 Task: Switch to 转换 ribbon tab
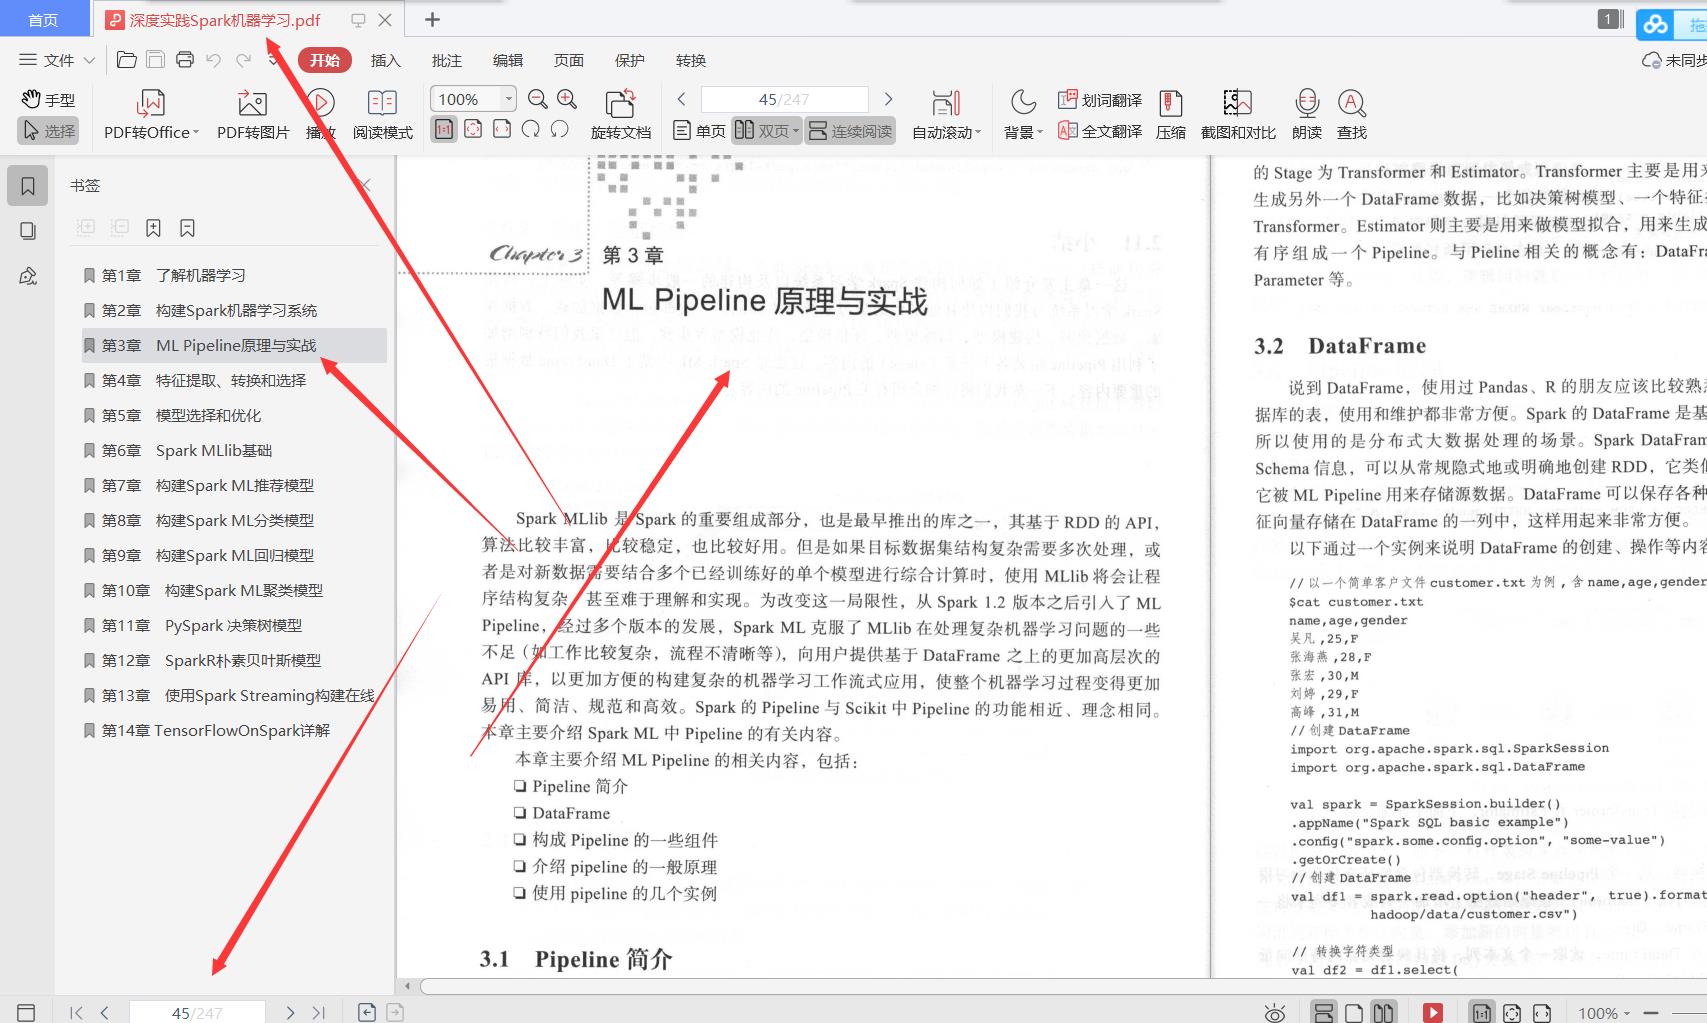tap(690, 60)
